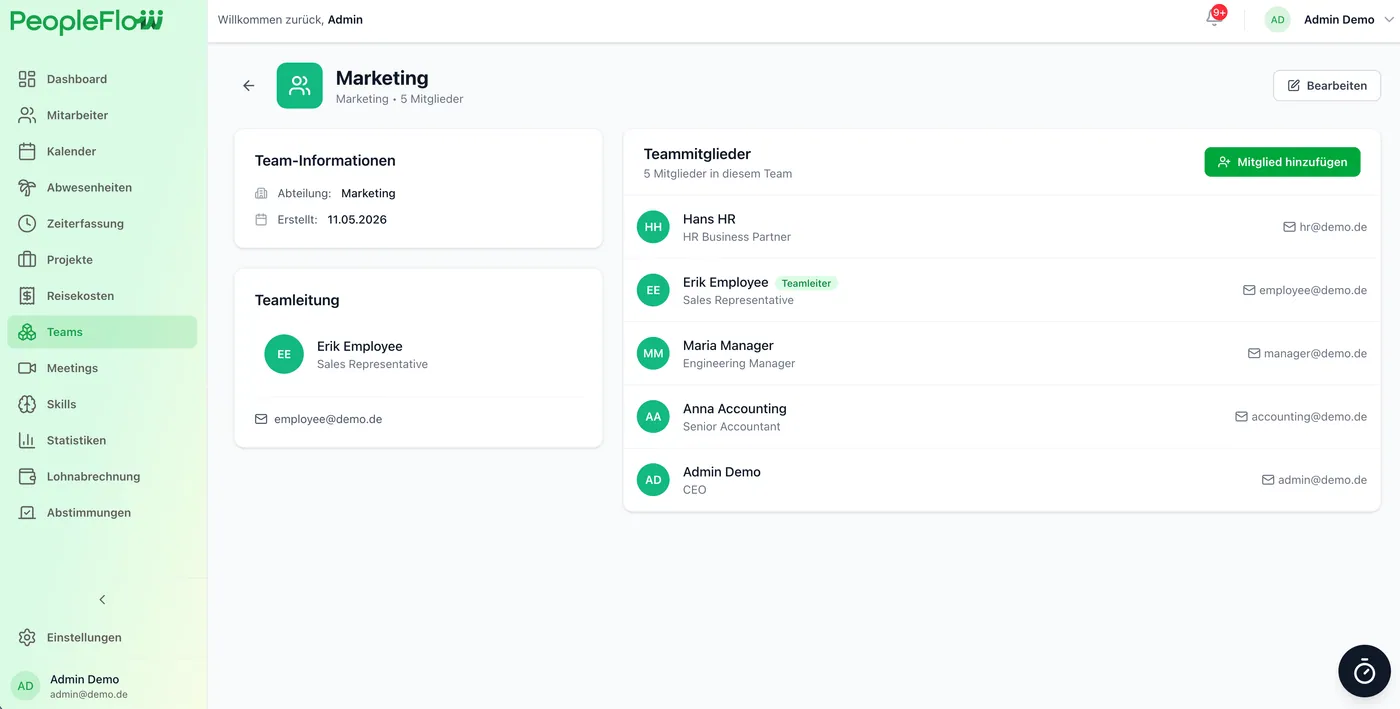Screen dimensions: 1400x709
Task: Click Mitglied hinzufügen button
Action: [x=1282, y=162]
